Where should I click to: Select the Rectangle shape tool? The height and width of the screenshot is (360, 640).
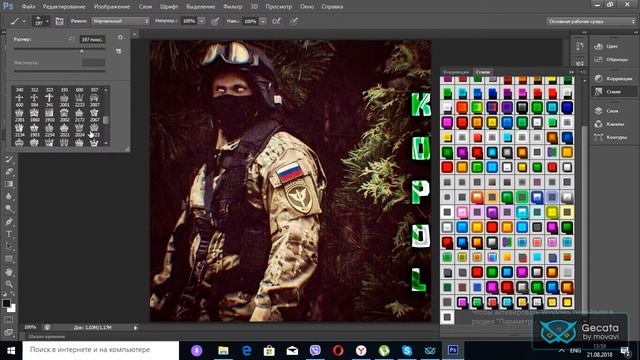point(9,259)
